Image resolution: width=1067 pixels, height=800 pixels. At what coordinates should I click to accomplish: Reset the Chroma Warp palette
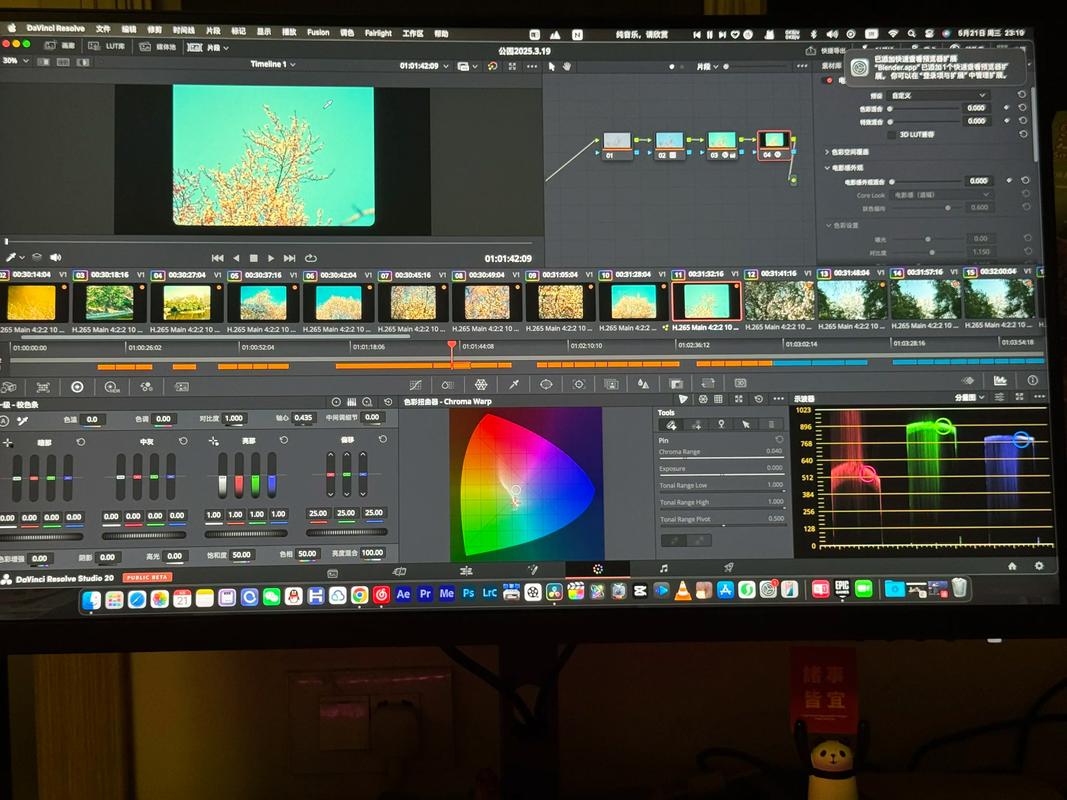point(759,399)
